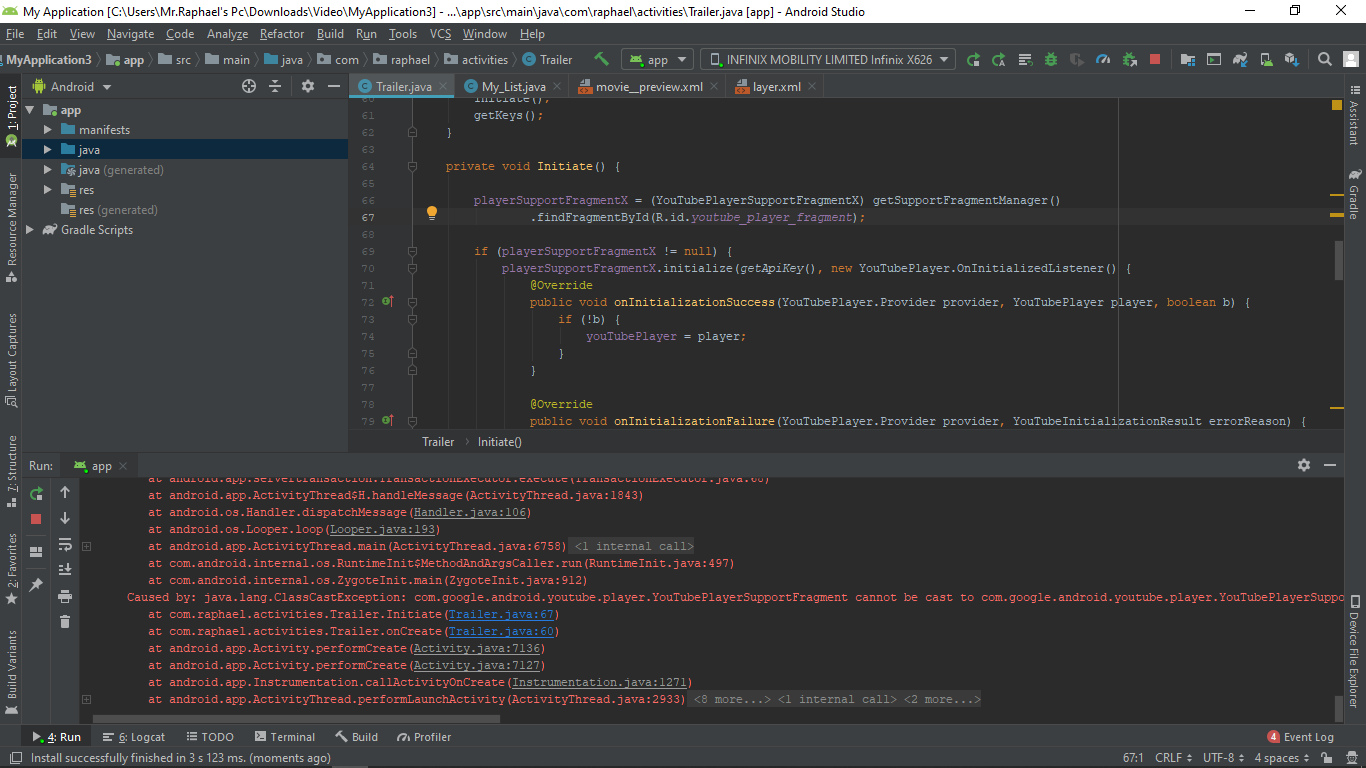Expand the res folder in project tree
The image size is (1366, 768).
(47, 190)
